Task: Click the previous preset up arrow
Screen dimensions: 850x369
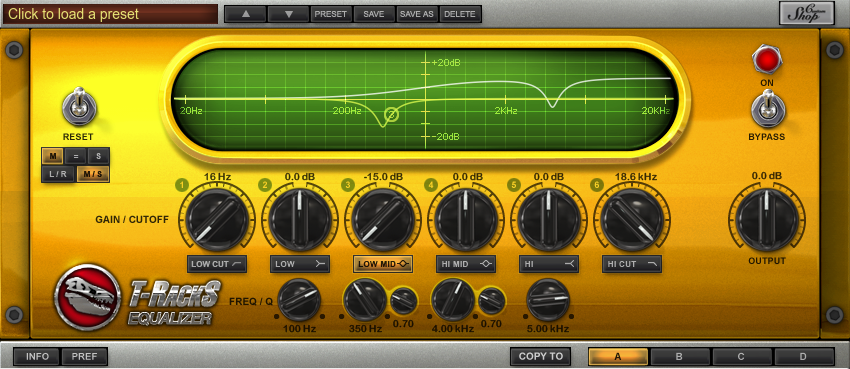Action: point(246,14)
